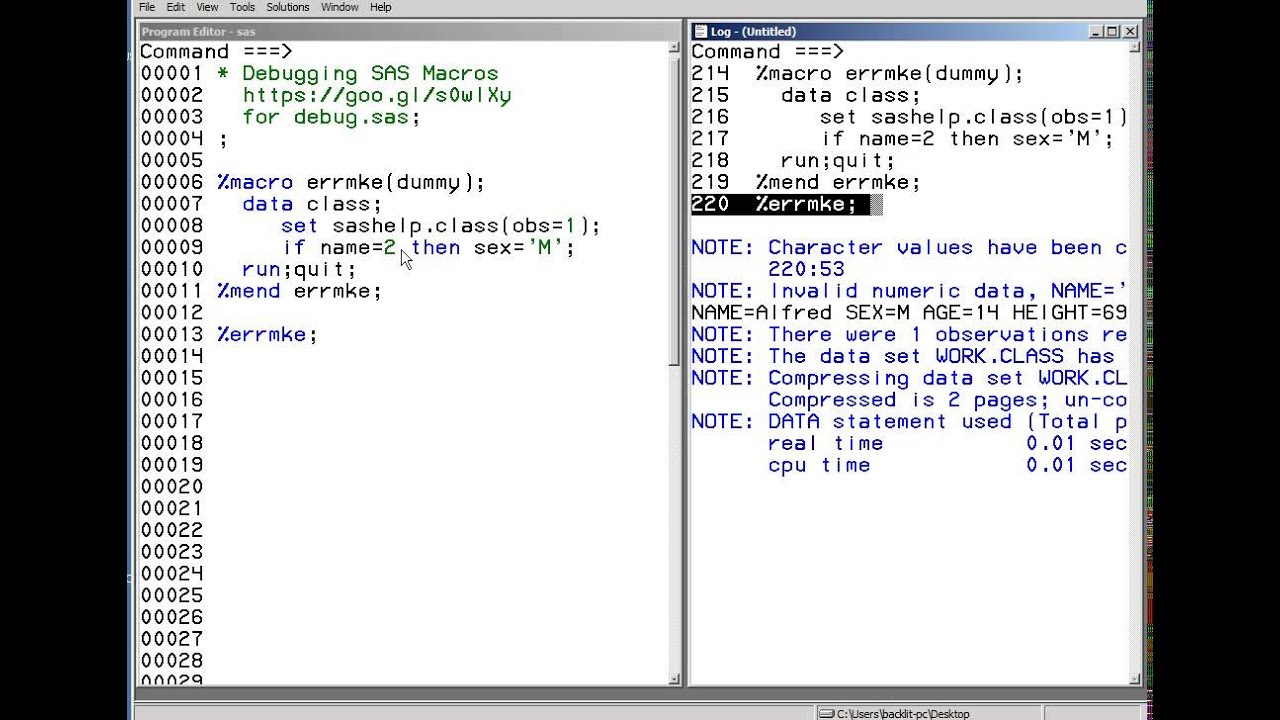Image resolution: width=1280 pixels, height=720 pixels.
Task: Click highlighted log line 220 %errmke;
Action: [786, 205]
